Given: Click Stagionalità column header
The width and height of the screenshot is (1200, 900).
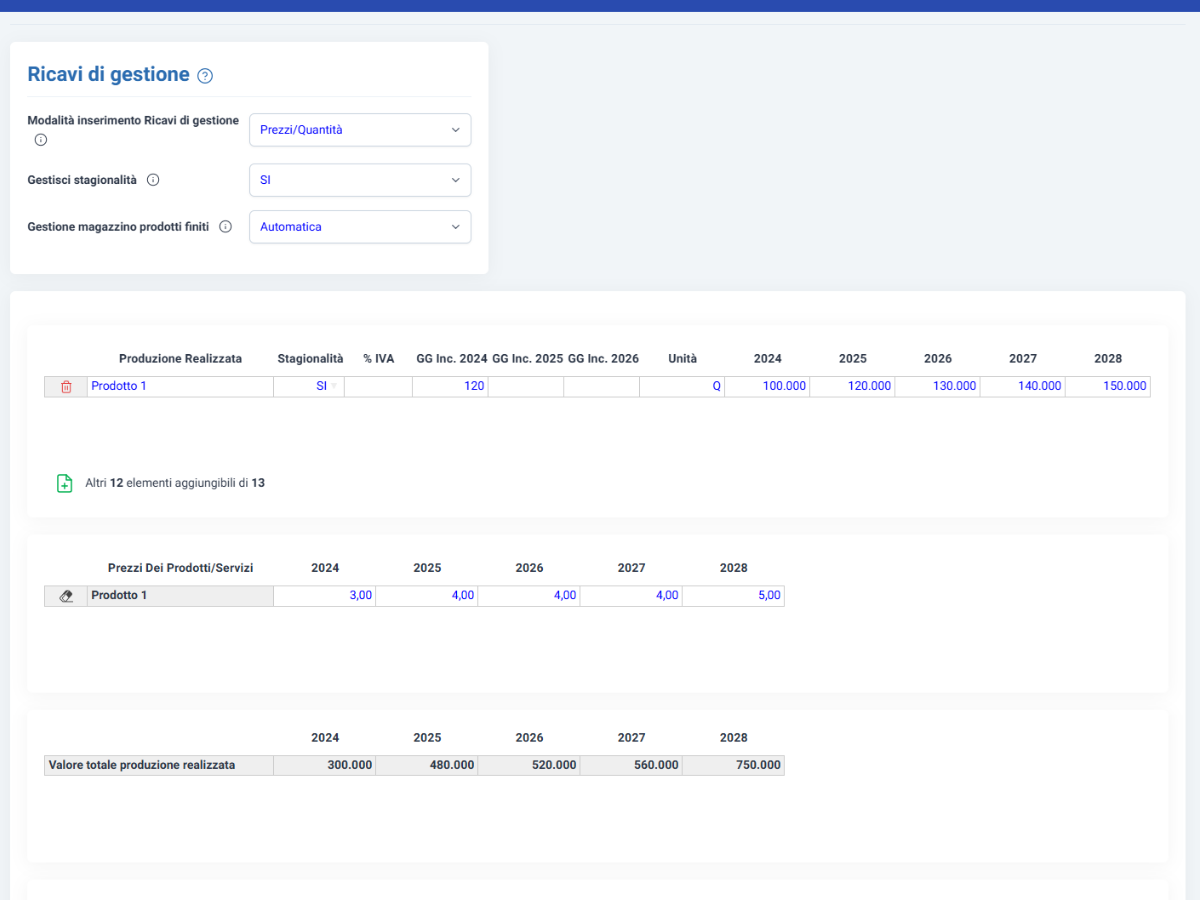Looking at the screenshot, I should [310, 359].
